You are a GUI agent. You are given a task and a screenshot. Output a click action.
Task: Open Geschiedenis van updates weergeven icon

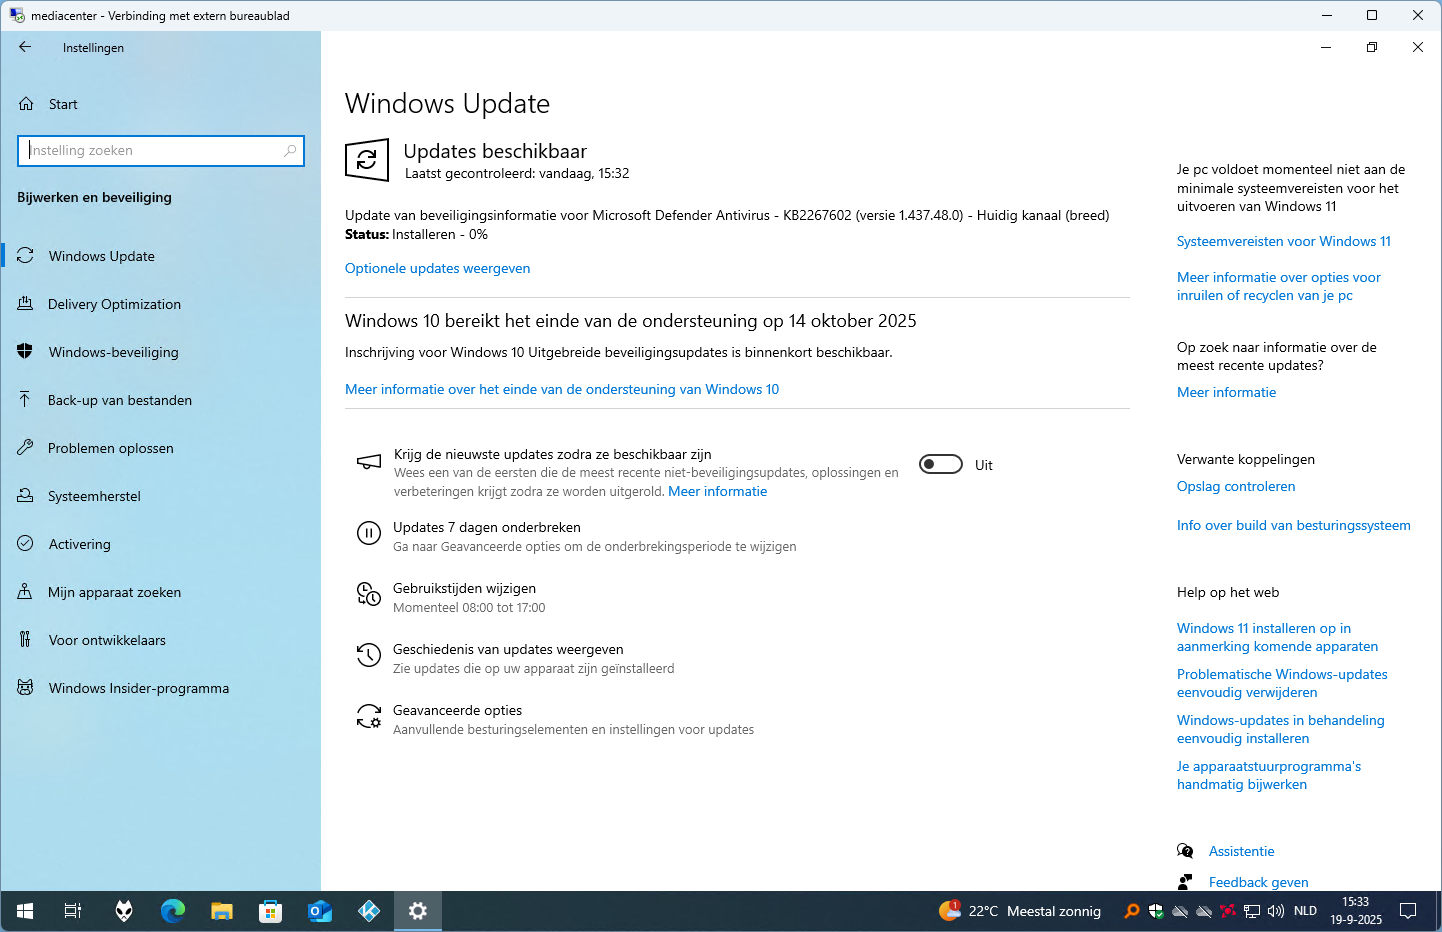tap(369, 655)
